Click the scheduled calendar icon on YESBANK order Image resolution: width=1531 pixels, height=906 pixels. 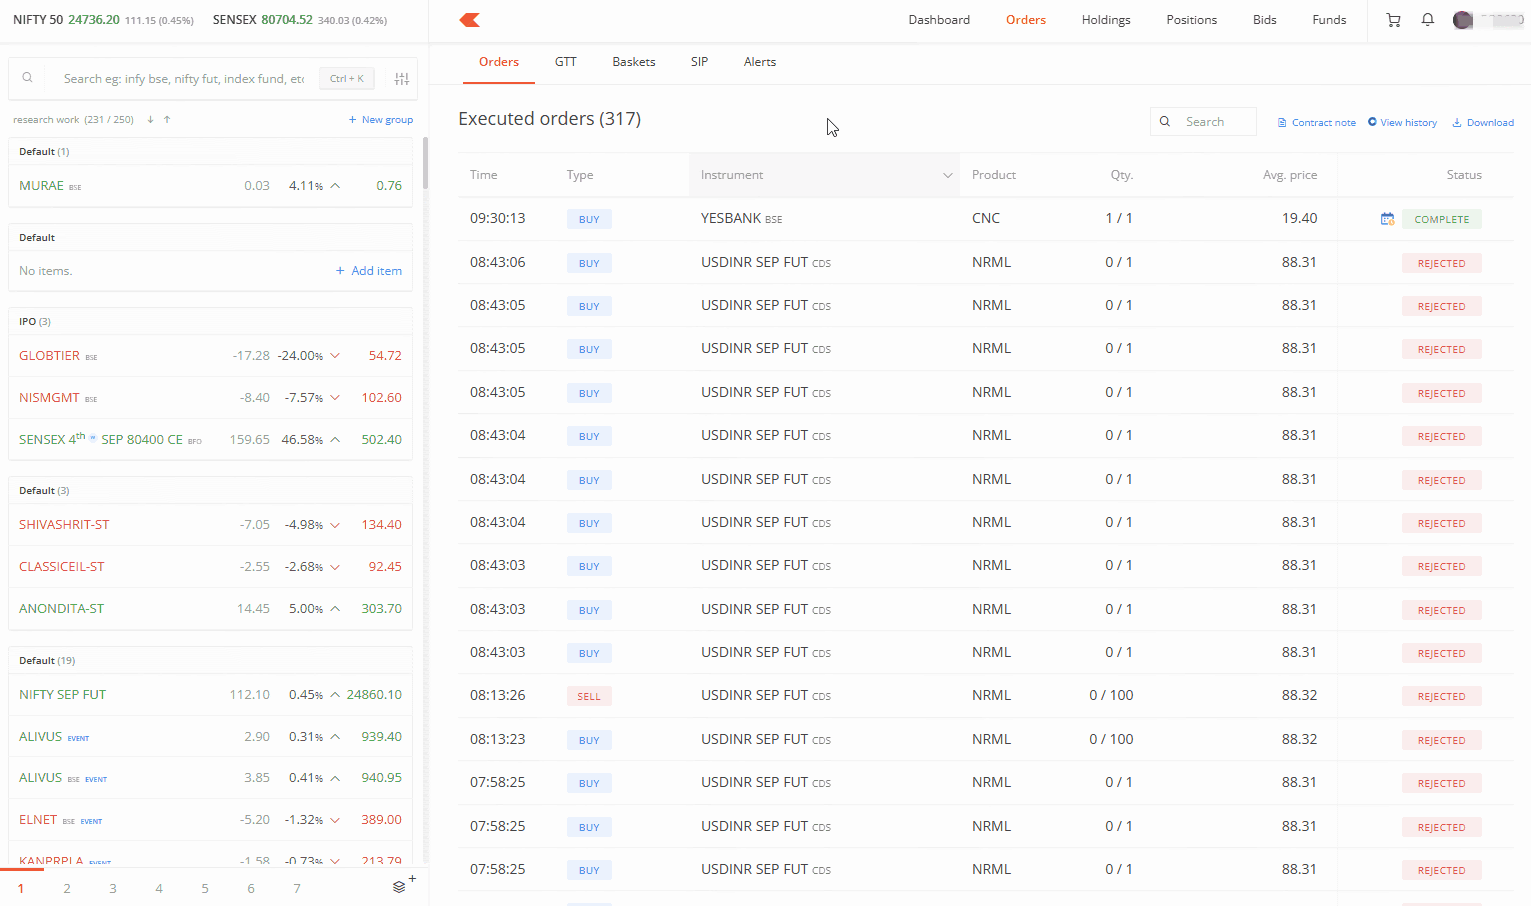(1387, 219)
